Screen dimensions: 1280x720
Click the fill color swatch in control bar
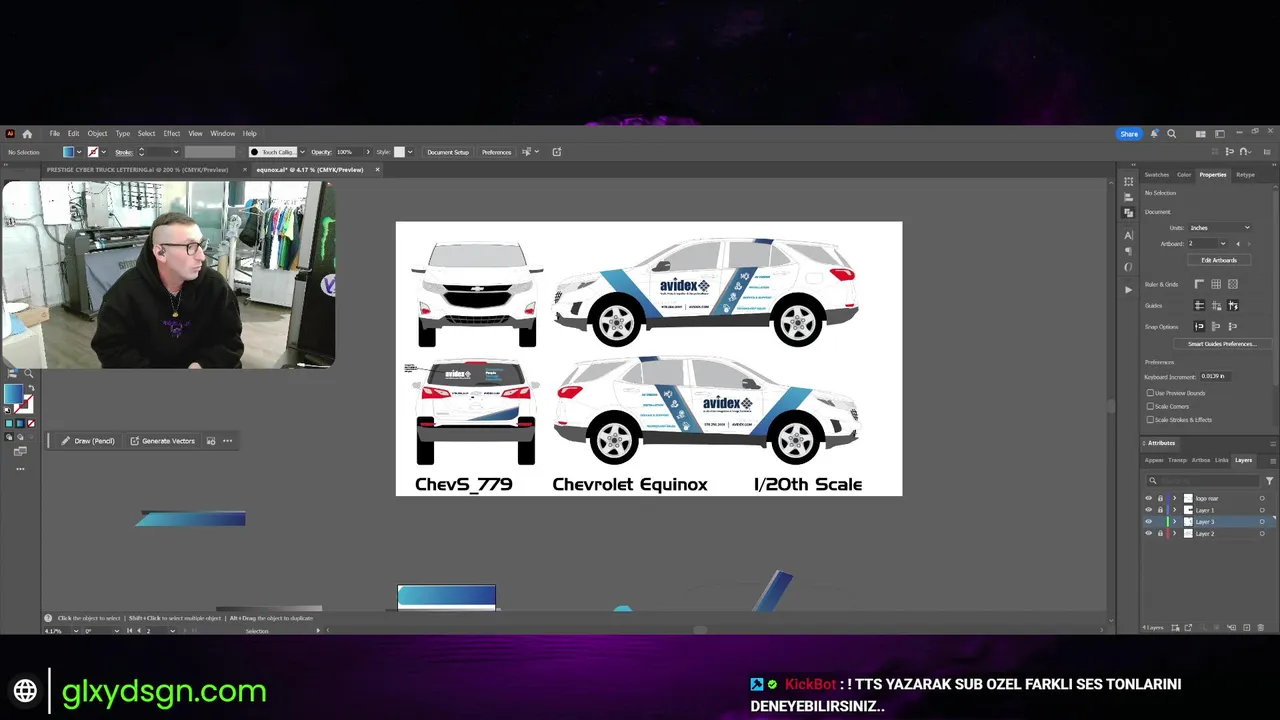click(x=68, y=152)
